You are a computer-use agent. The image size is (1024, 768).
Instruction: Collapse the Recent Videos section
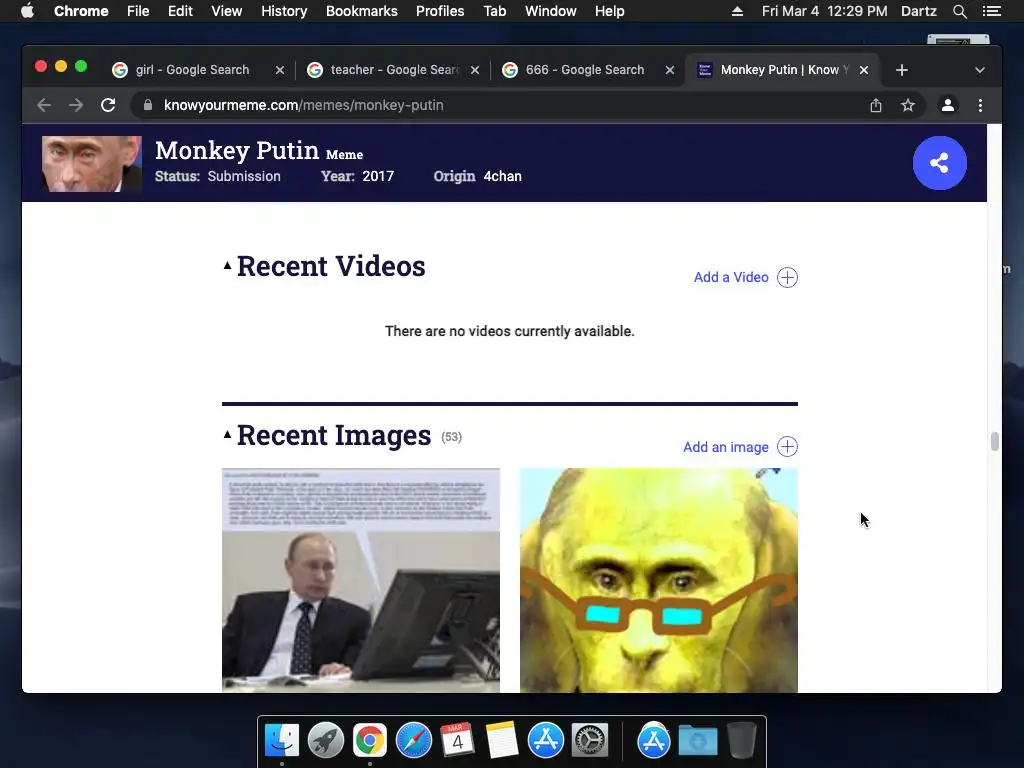click(227, 265)
